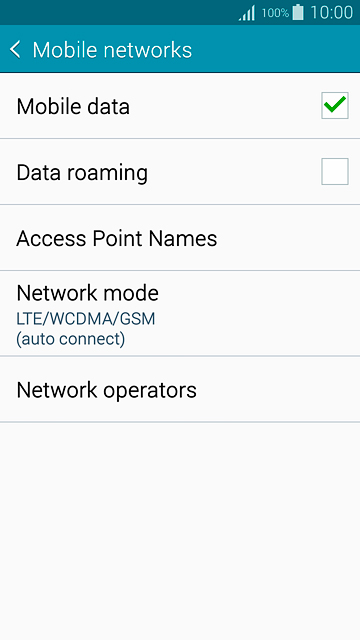The width and height of the screenshot is (360, 640).
Task: Click the green checkmark for Mobile data
Action: (x=335, y=105)
